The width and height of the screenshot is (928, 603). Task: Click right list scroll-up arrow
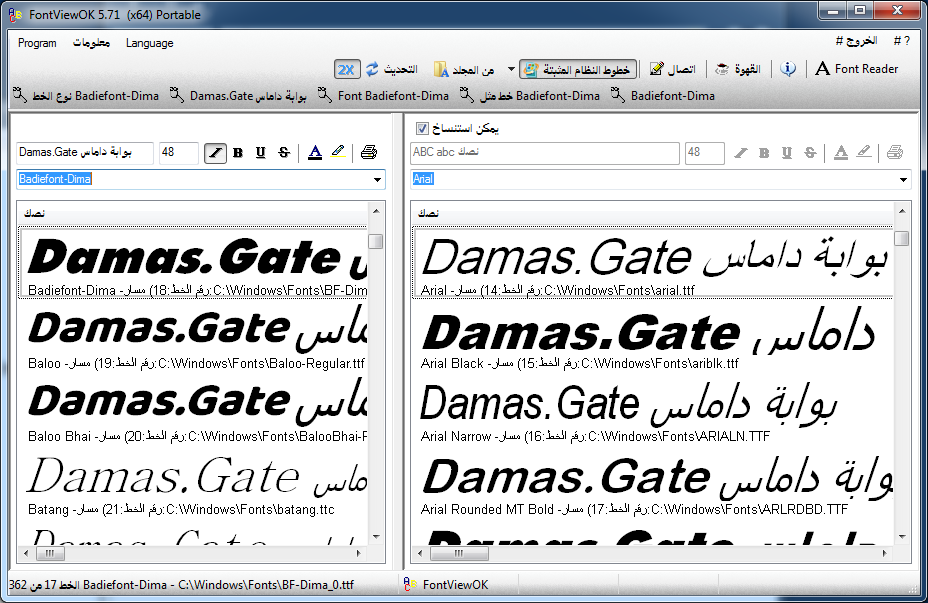click(902, 211)
